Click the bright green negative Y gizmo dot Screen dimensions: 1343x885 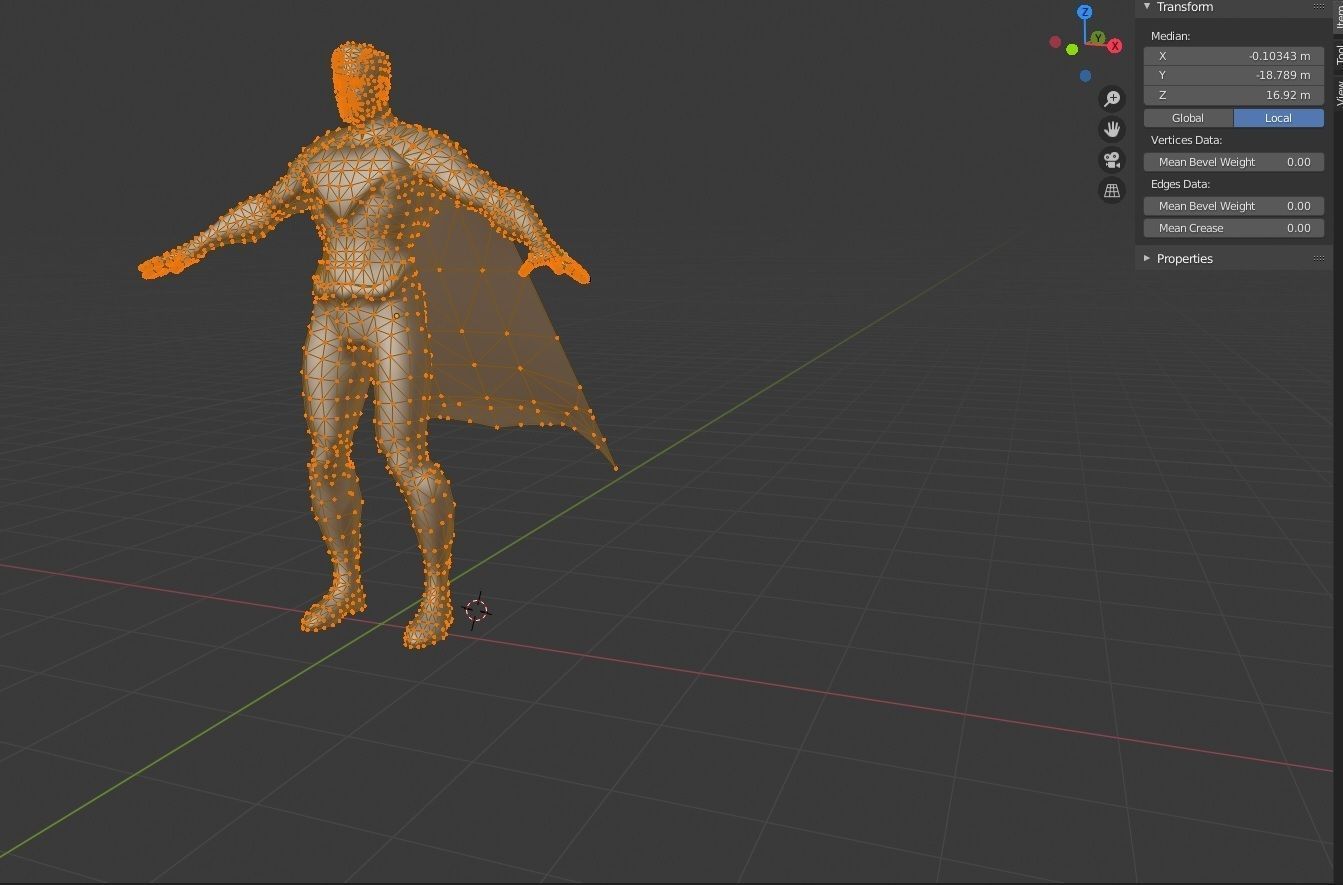click(x=1072, y=50)
